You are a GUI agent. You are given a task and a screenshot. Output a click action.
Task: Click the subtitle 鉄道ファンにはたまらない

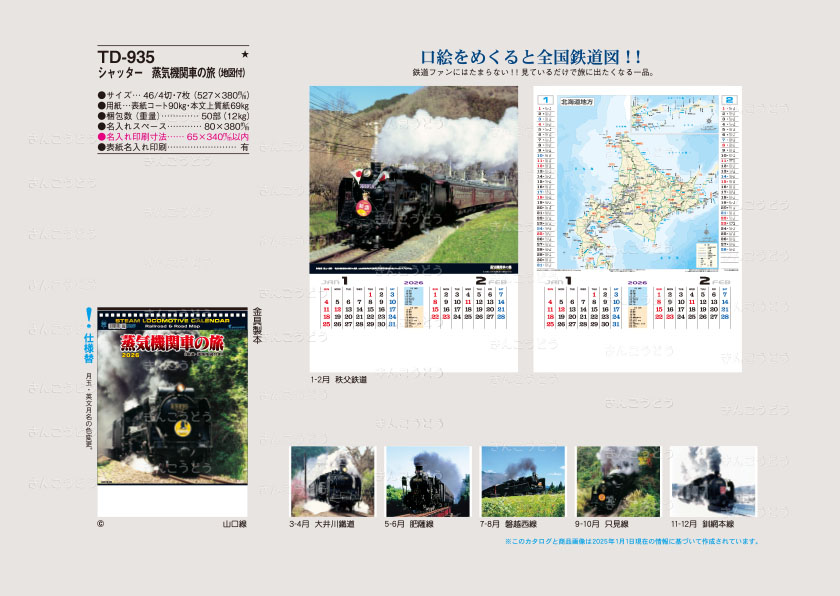click(533, 72)
